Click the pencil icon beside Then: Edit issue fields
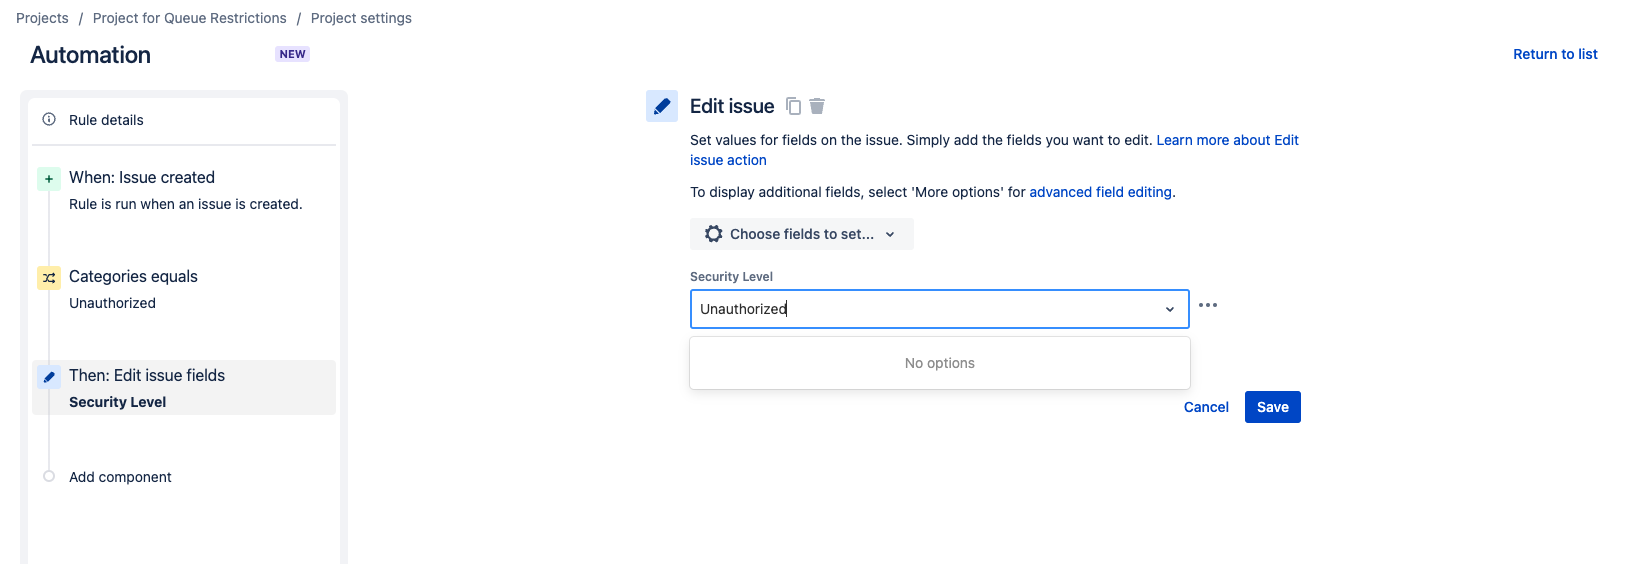This screenshot has height=564, width=1641. (x=49, y=377)
